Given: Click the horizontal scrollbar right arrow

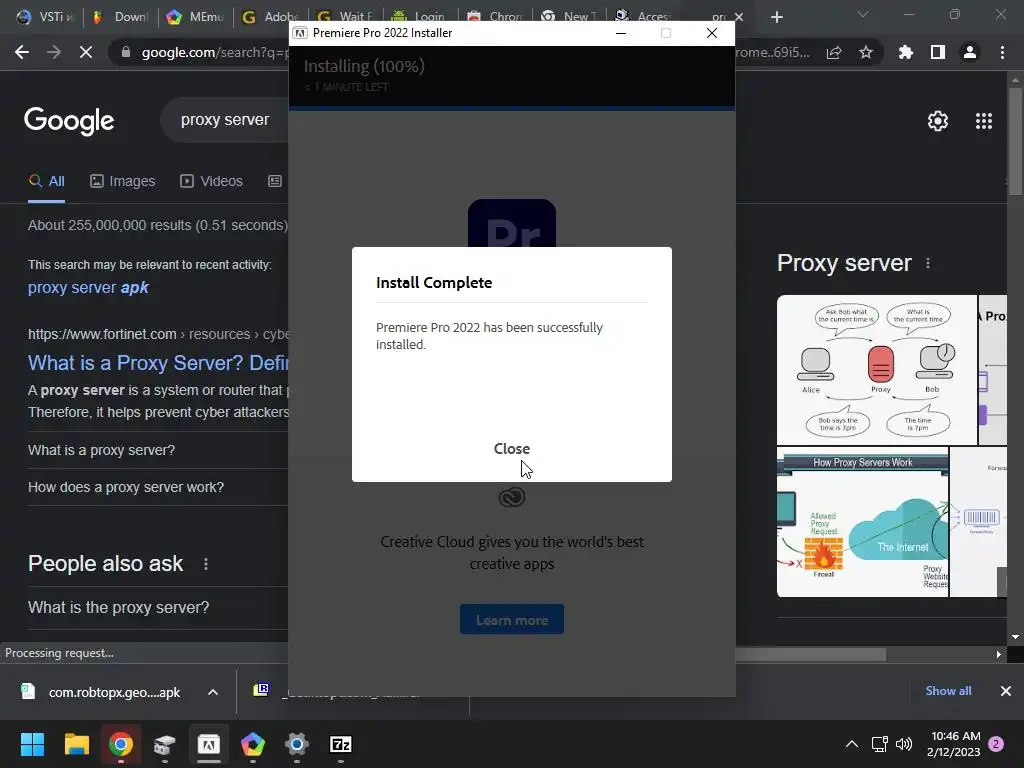Looking at the screenshot, I should tap(999, 654).
